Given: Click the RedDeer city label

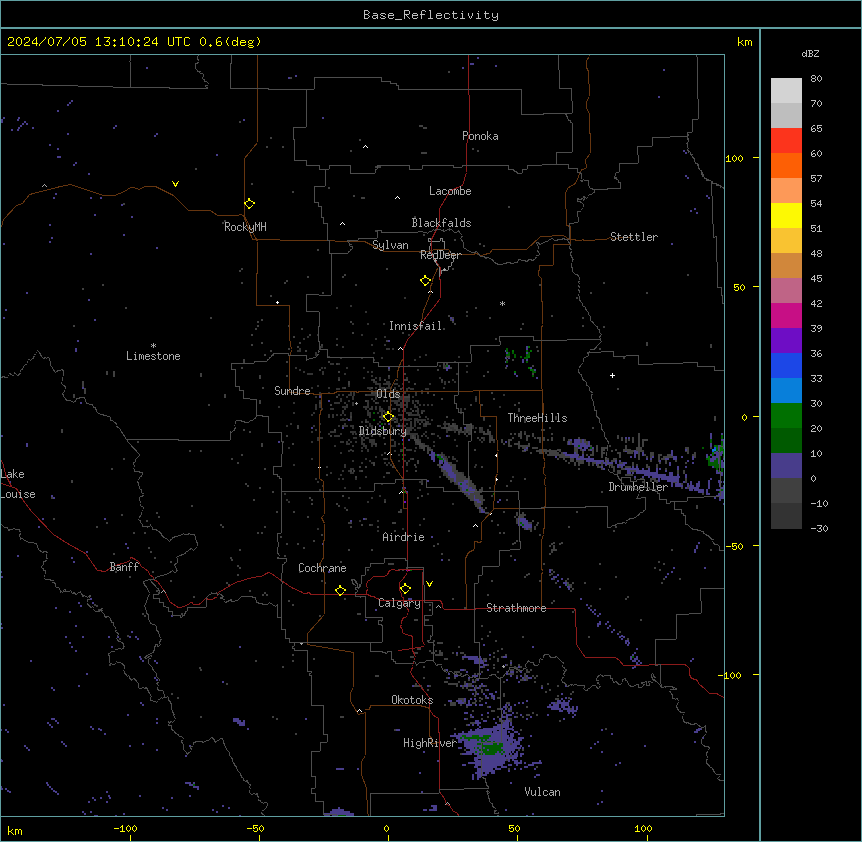Looking at the screenshot, I should (x=440, y=255).
